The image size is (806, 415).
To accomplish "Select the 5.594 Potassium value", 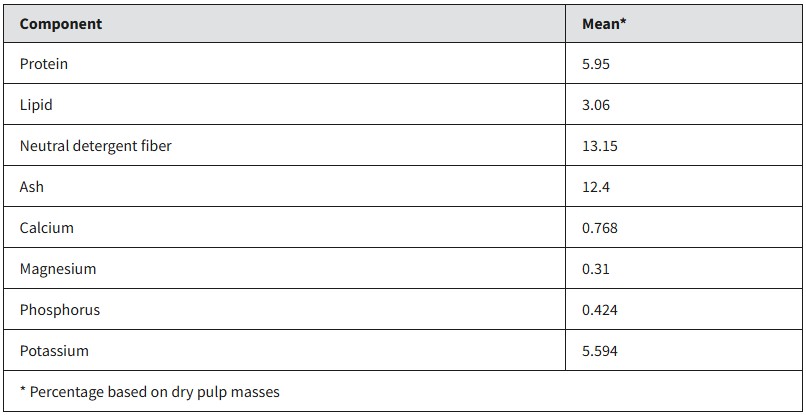I will pyautogui.click(x=600, y=351).
